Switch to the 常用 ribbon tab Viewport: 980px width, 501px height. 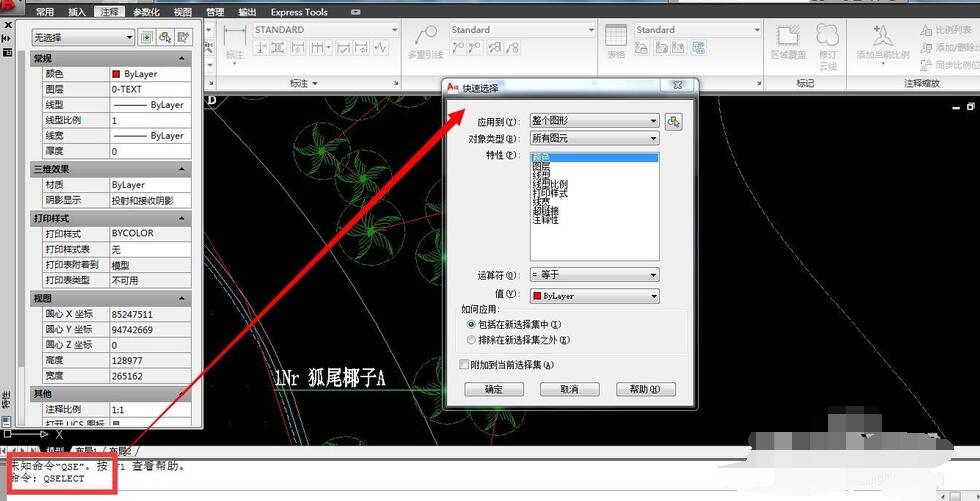coord(45,12)
